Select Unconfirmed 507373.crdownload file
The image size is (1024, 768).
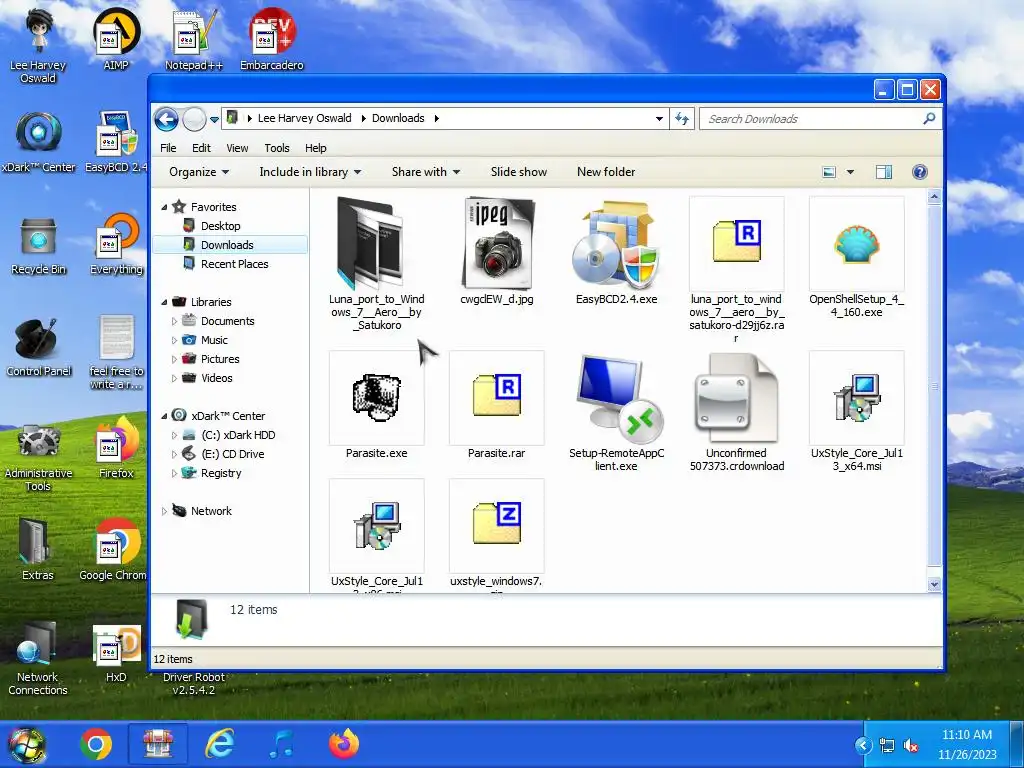click(737, 411)
